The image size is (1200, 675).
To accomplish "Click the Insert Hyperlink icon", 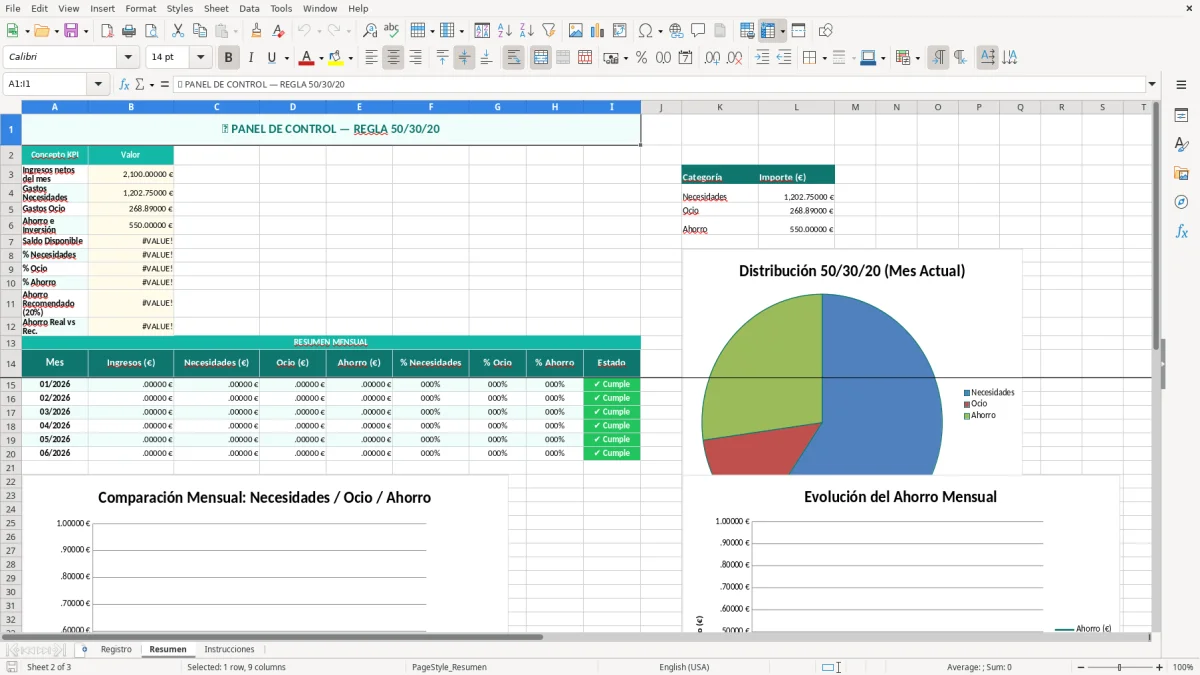I will pyautogui.click(x=676, y=31).
